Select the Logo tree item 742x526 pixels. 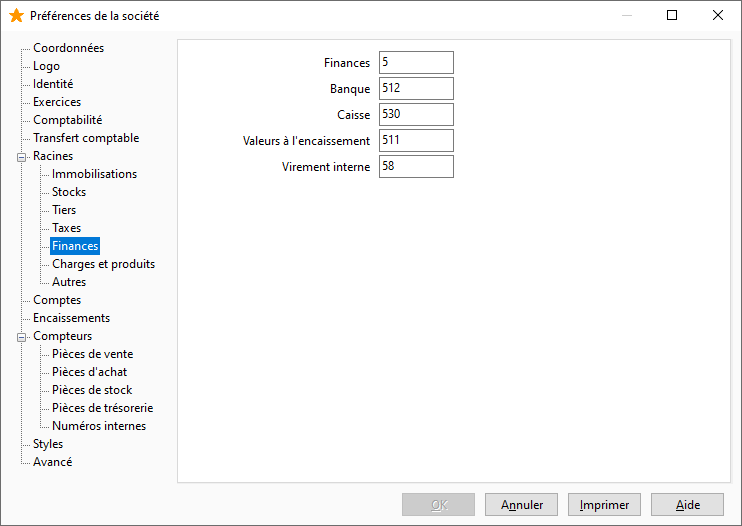point(46,66)
